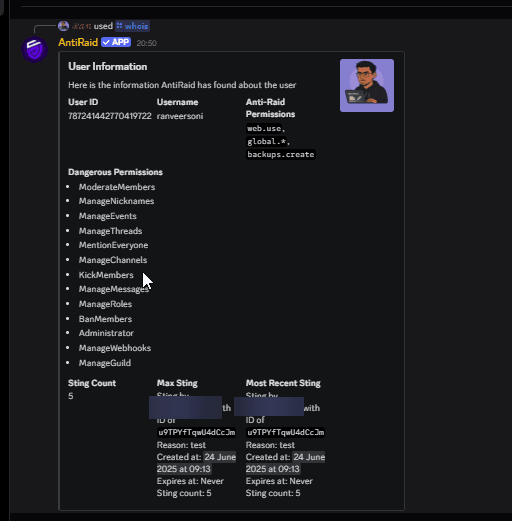Screen dimensions: 512x521
Task: Click the Created at date under Max Sting
Action: (x=196, y=463)
